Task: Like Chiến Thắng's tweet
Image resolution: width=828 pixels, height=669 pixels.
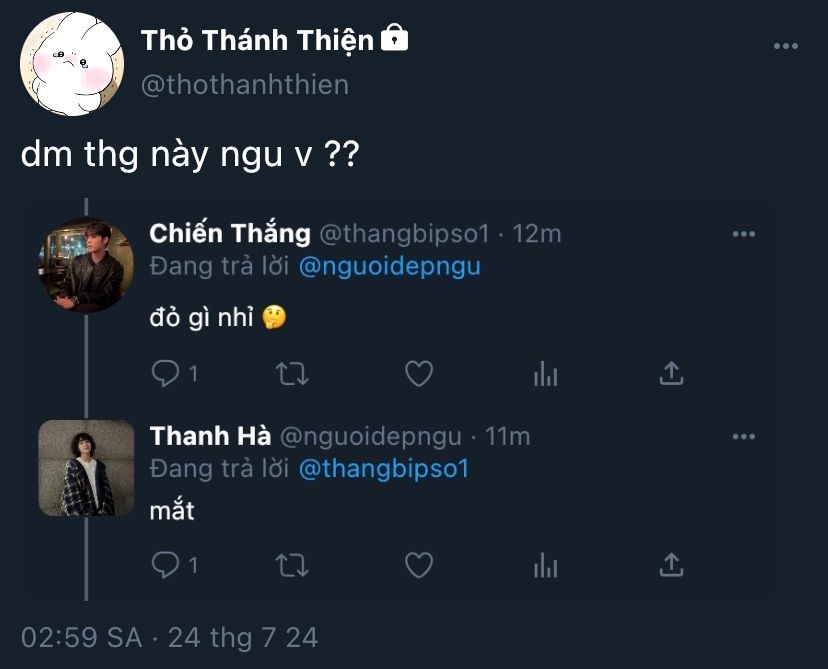Action: [419, 373]
